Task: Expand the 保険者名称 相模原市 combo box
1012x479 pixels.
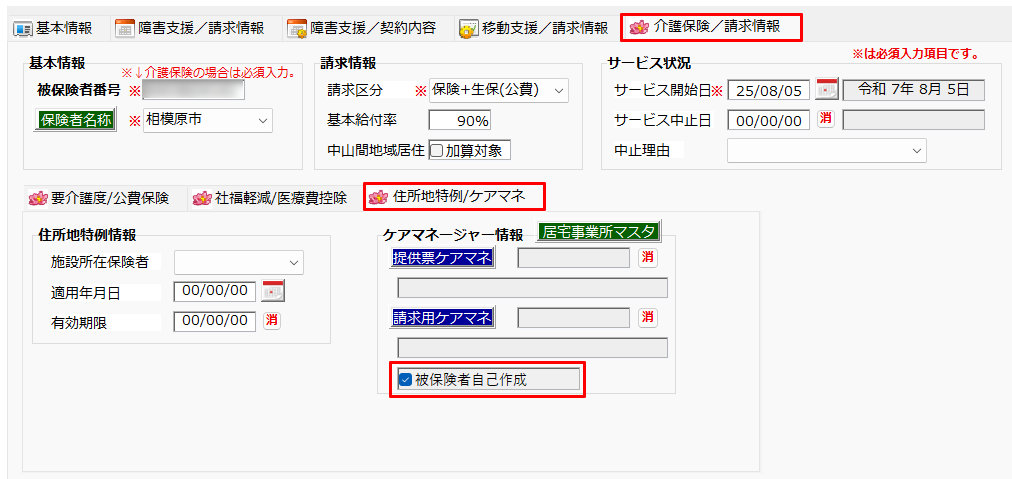Action: point(208,120)
